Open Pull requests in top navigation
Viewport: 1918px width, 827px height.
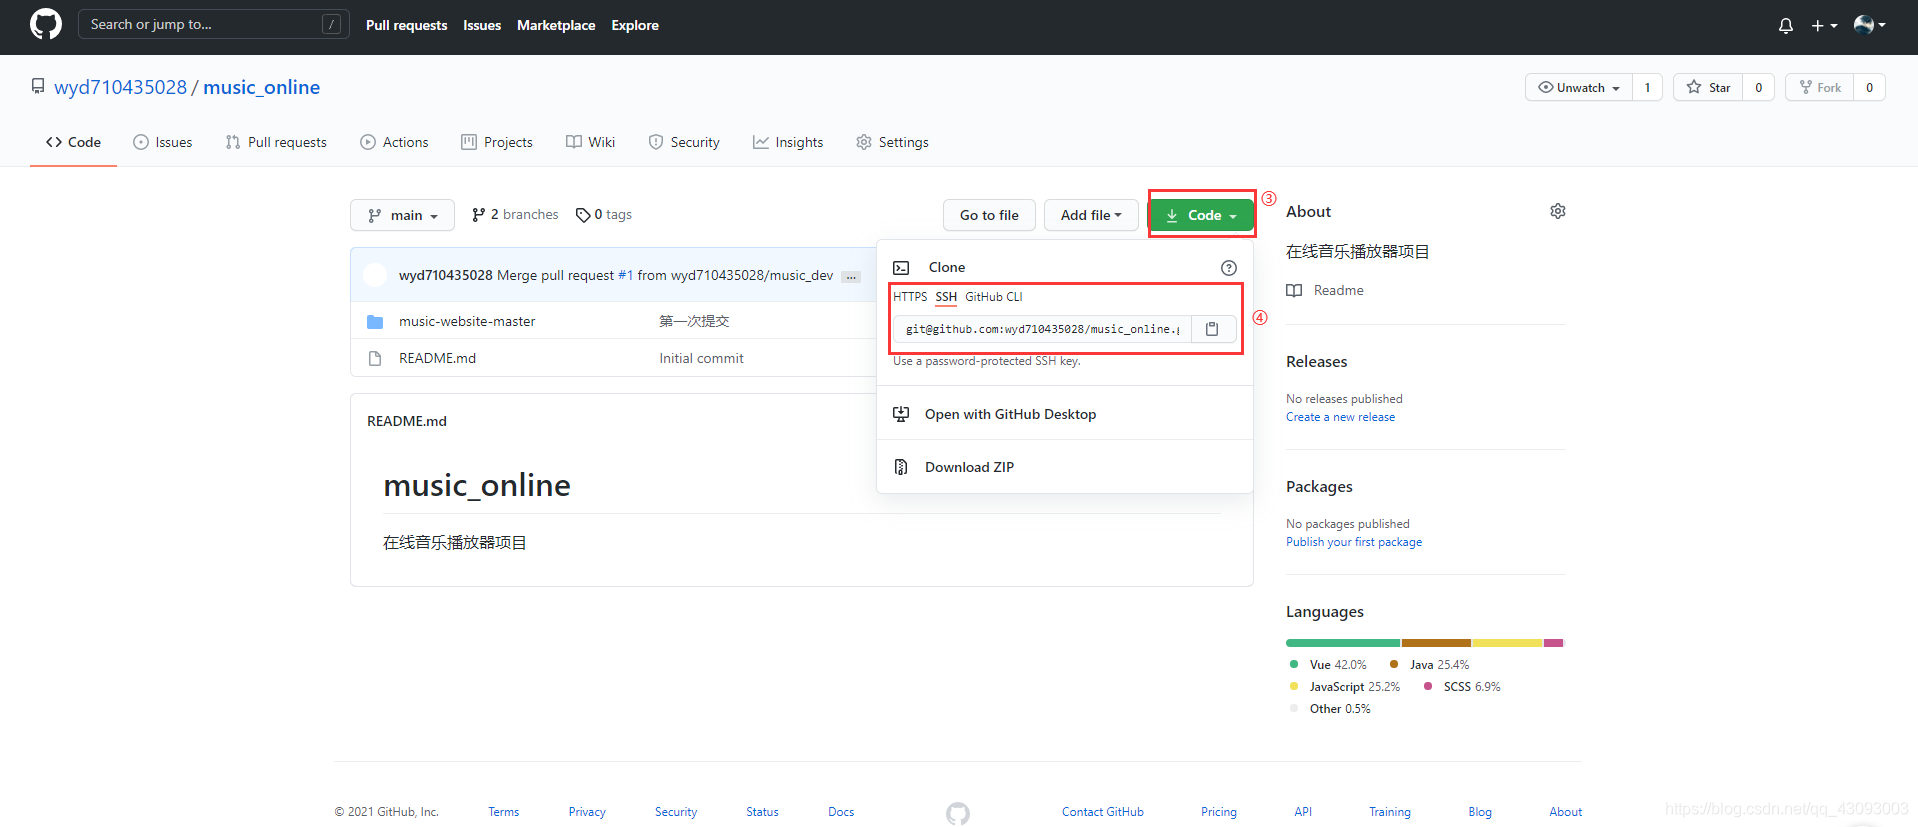tap(406, 25)
